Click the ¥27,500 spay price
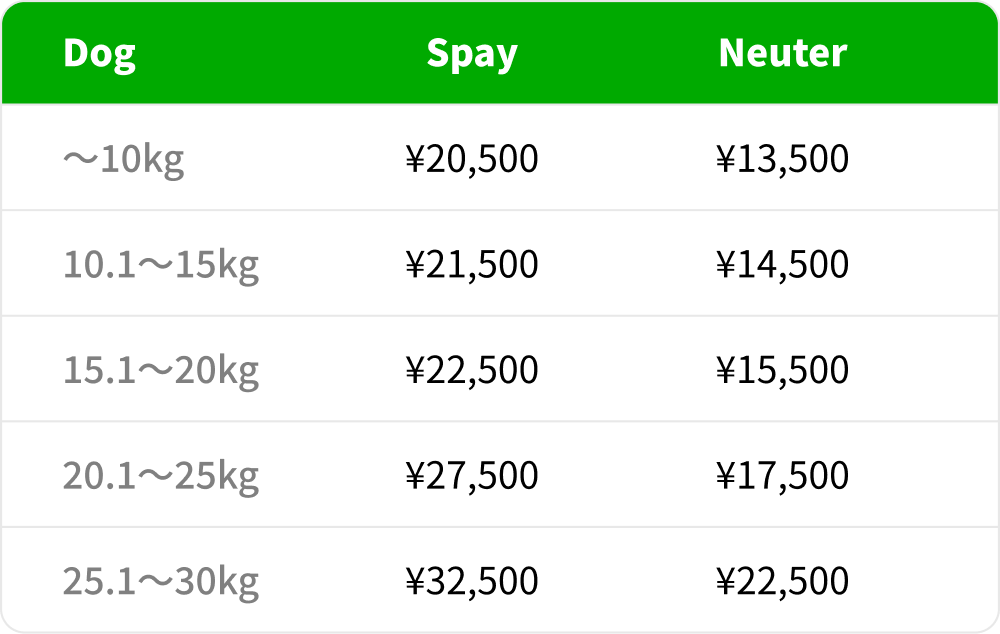 (472, 476)
